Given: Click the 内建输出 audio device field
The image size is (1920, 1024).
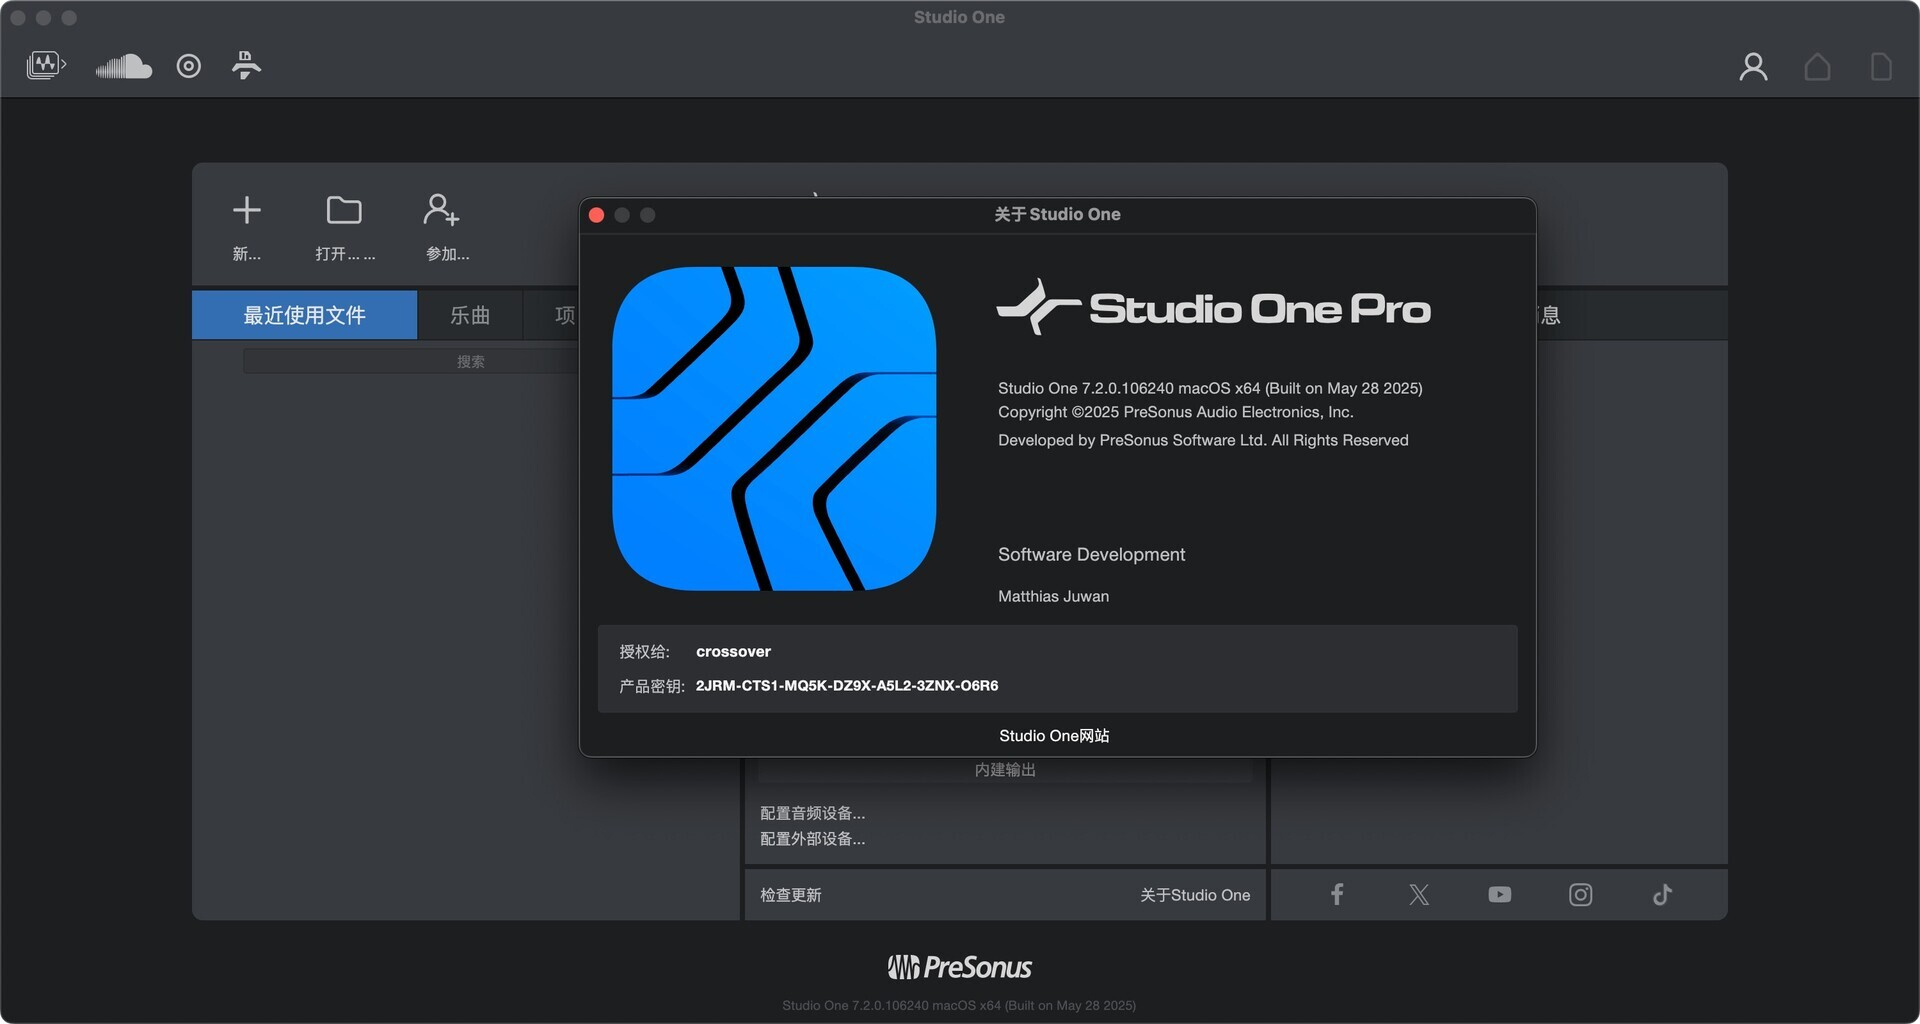Looking at the screenshot, I should tap(1005, 770).
